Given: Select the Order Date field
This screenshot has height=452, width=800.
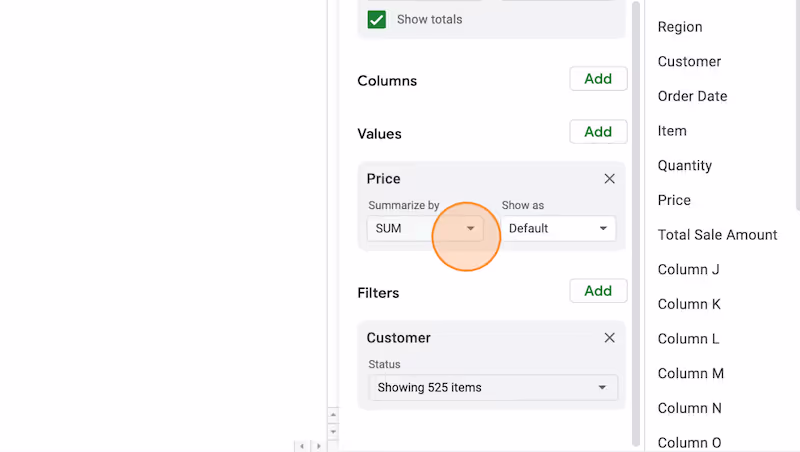Looking at the screenshot, I should pyautogui.click(x=692, y=96).
